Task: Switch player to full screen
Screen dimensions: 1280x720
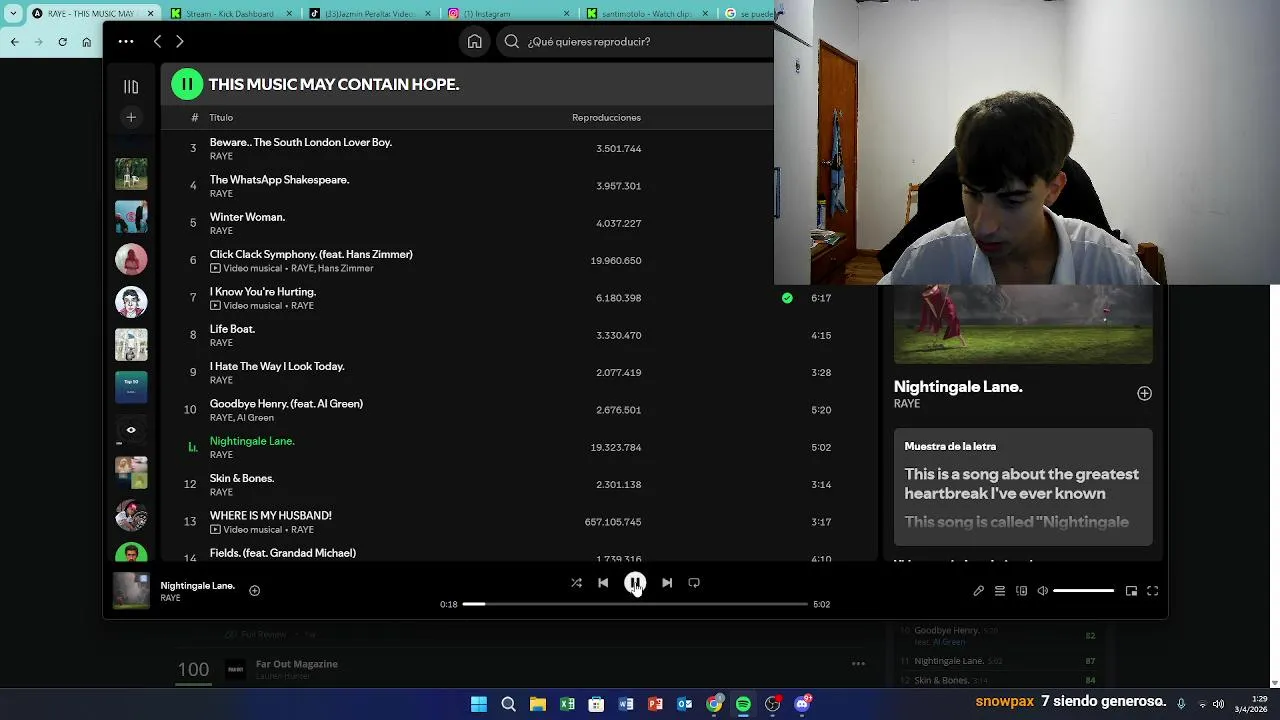Action: tap(1152, 591)
